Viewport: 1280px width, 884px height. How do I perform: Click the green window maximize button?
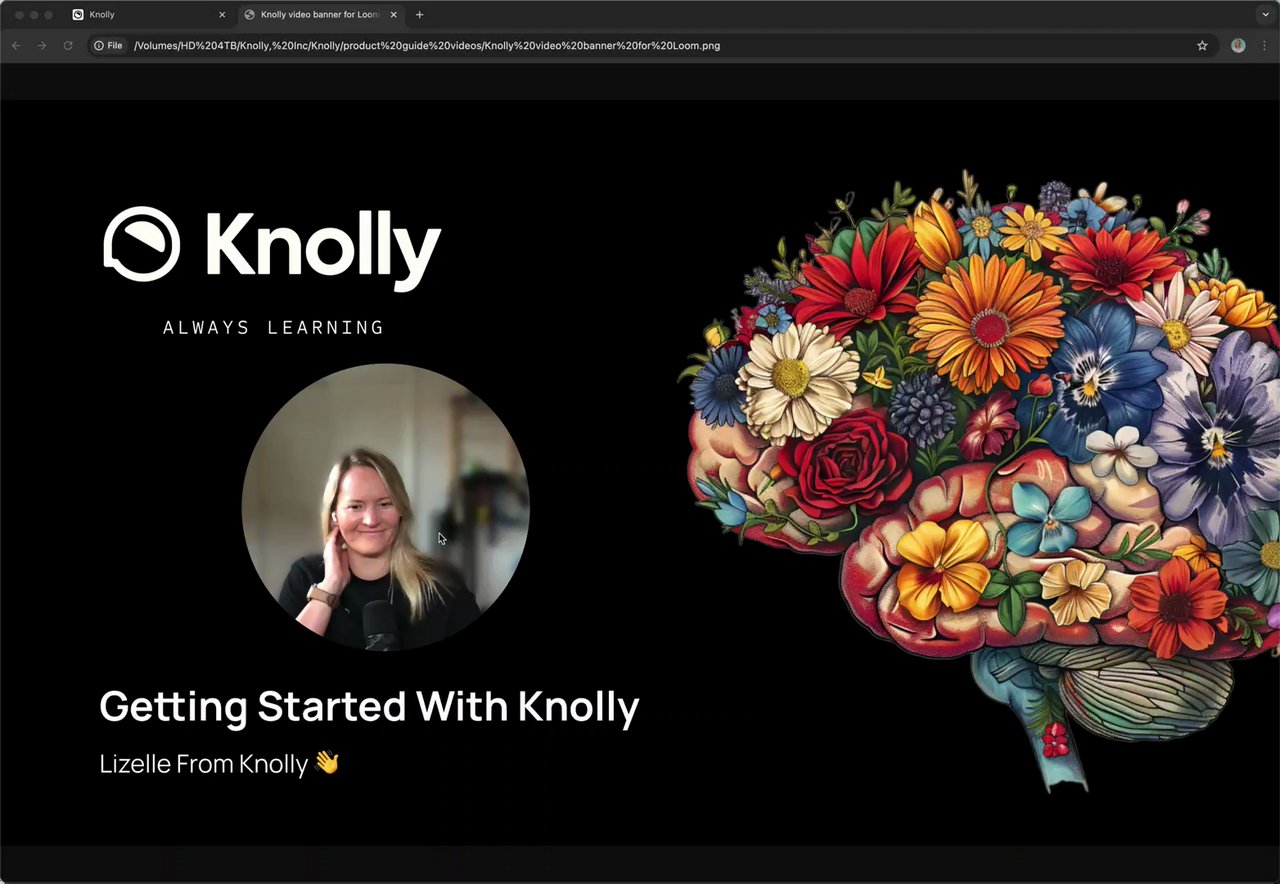tap(49, 15)
